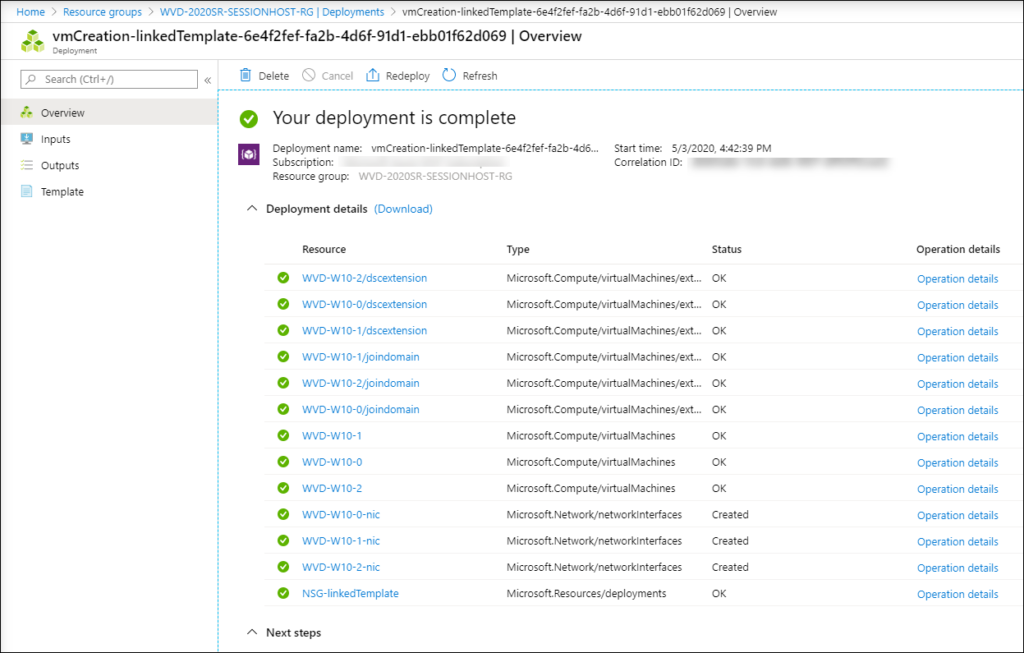Open the Overview menu item
1024x653 pixels.
pyautogui.click(x=108, y=112)
